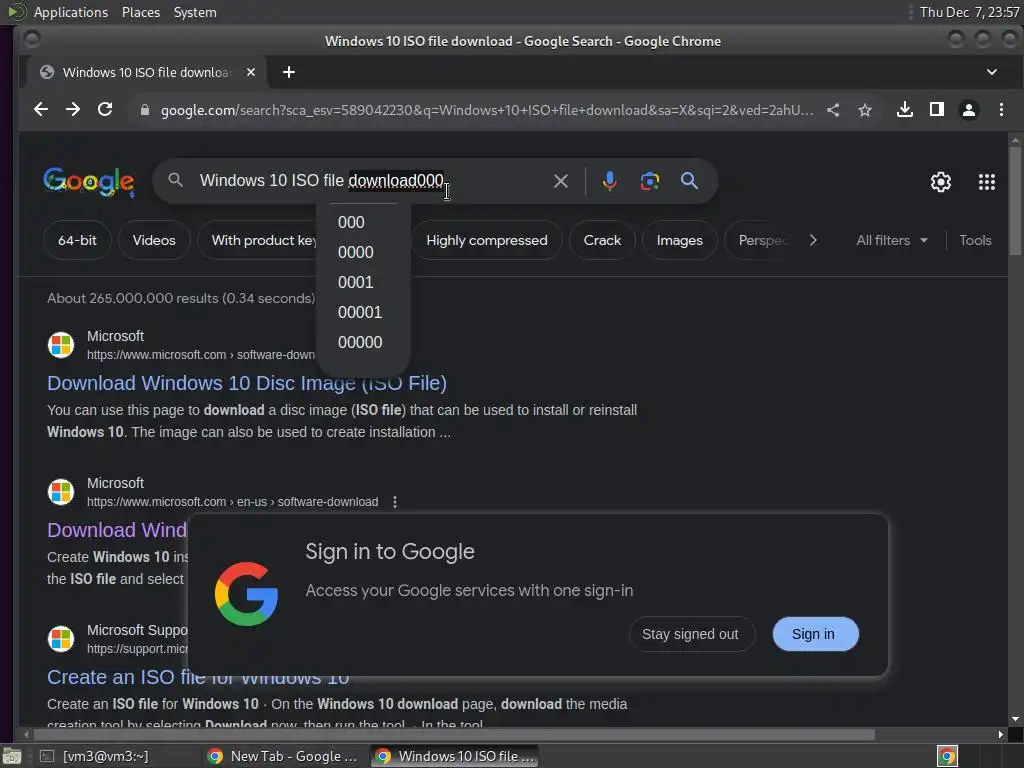Start voice search with microphone
The height and width of the screenshot is (768, 1024).
[x=609, y=181]
